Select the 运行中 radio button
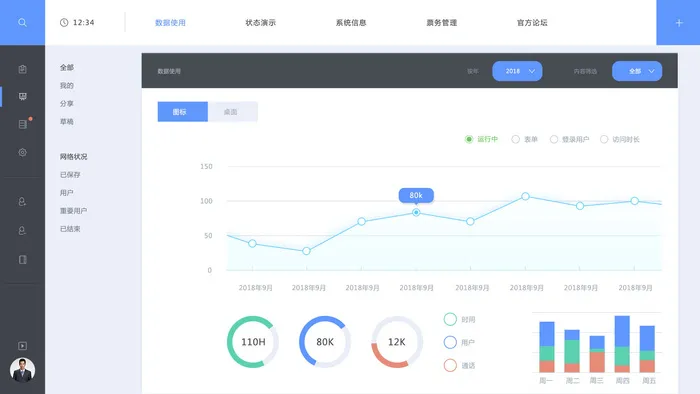The image size is (700, 394). (469, 139)
